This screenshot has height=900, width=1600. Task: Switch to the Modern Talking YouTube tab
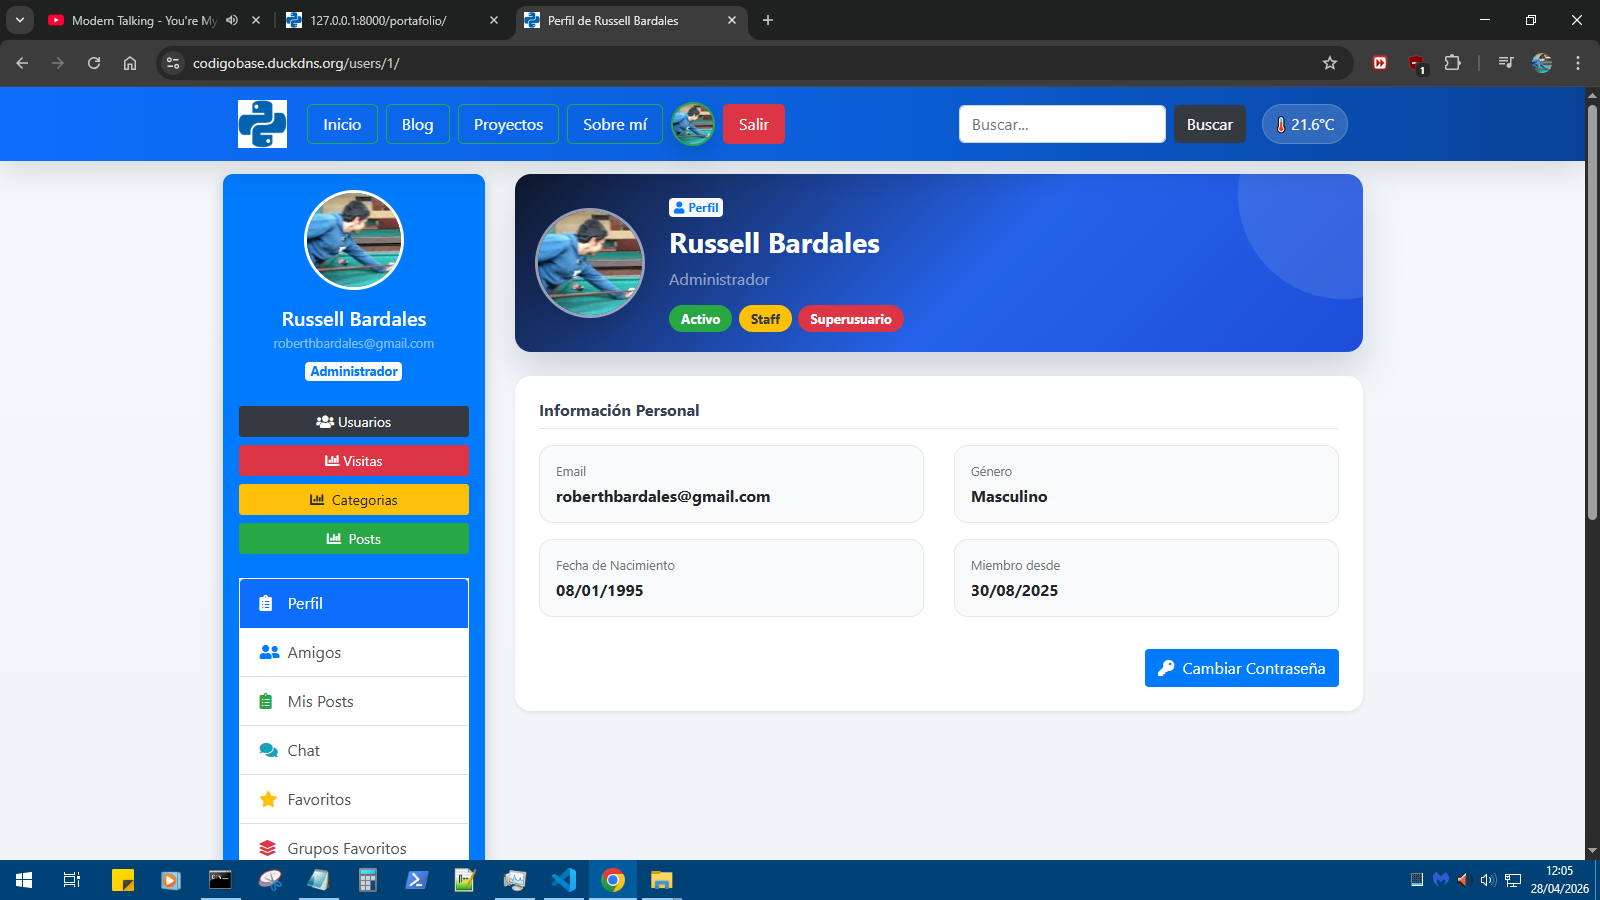(145, 20)
